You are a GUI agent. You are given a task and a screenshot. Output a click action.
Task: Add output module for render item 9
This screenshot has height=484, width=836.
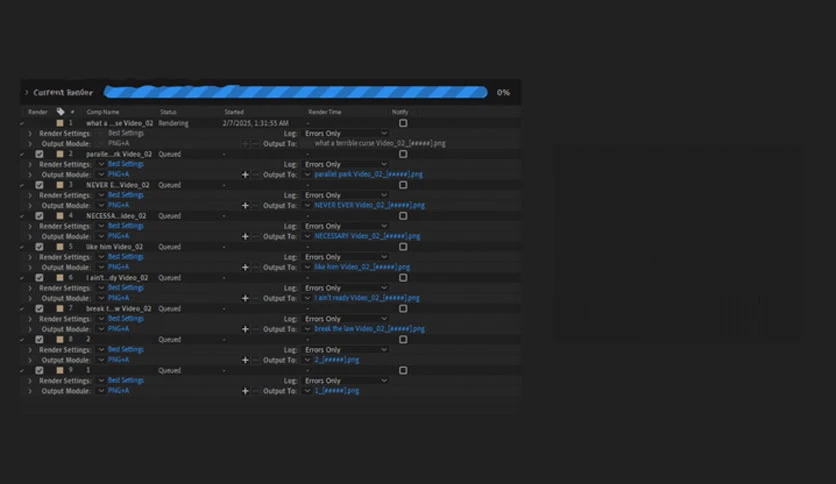point(245,391)
